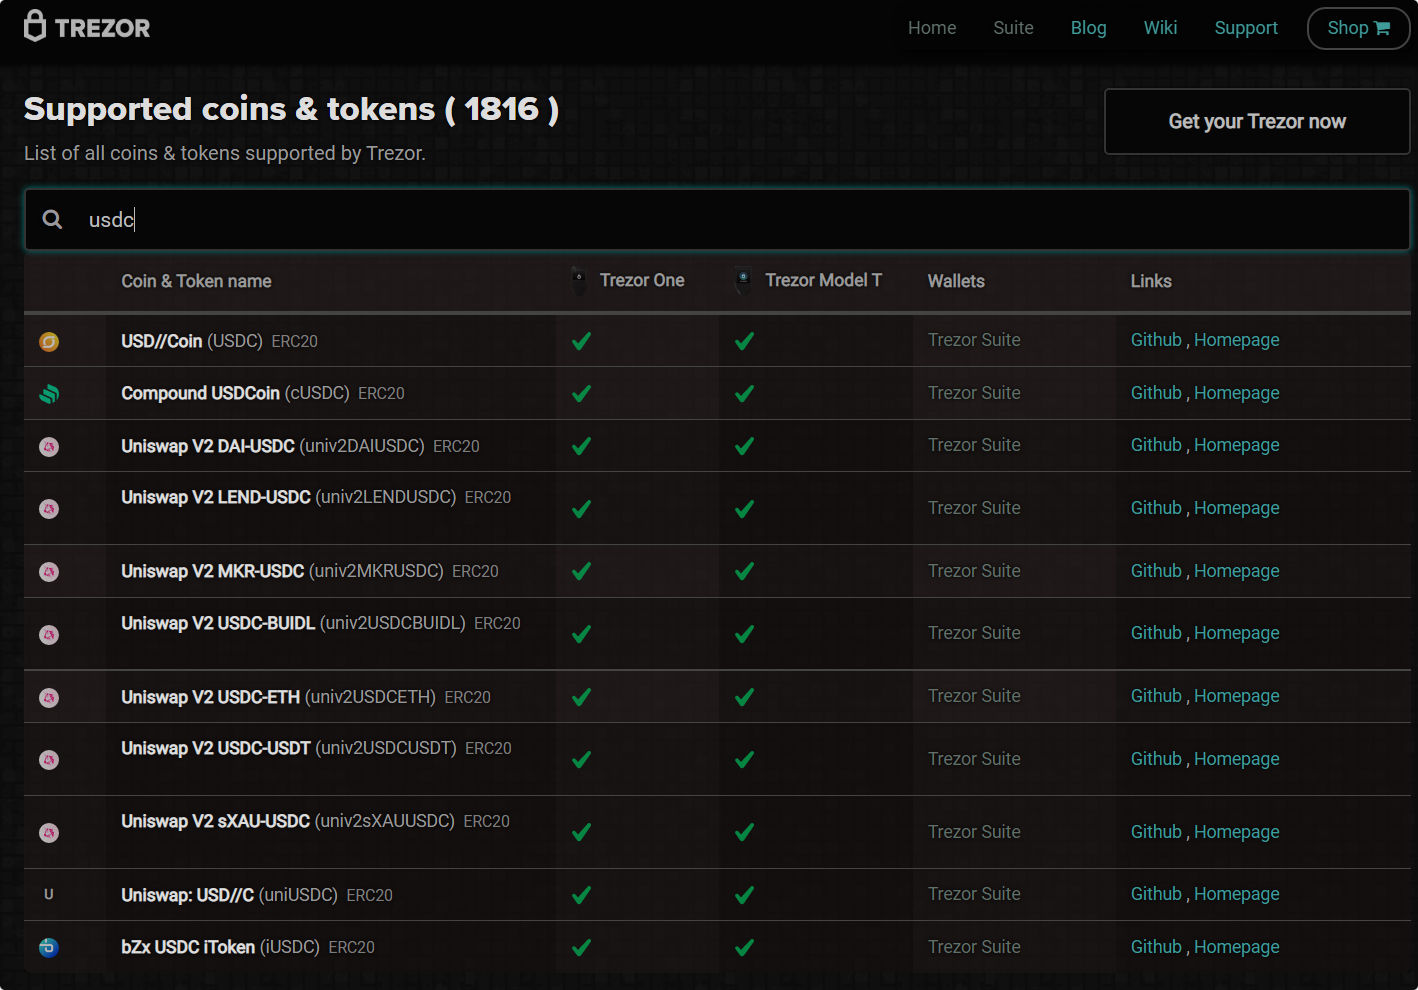
Task: Click the Uniswap: USD//C (uniUSDC) name
Action: 229,895
